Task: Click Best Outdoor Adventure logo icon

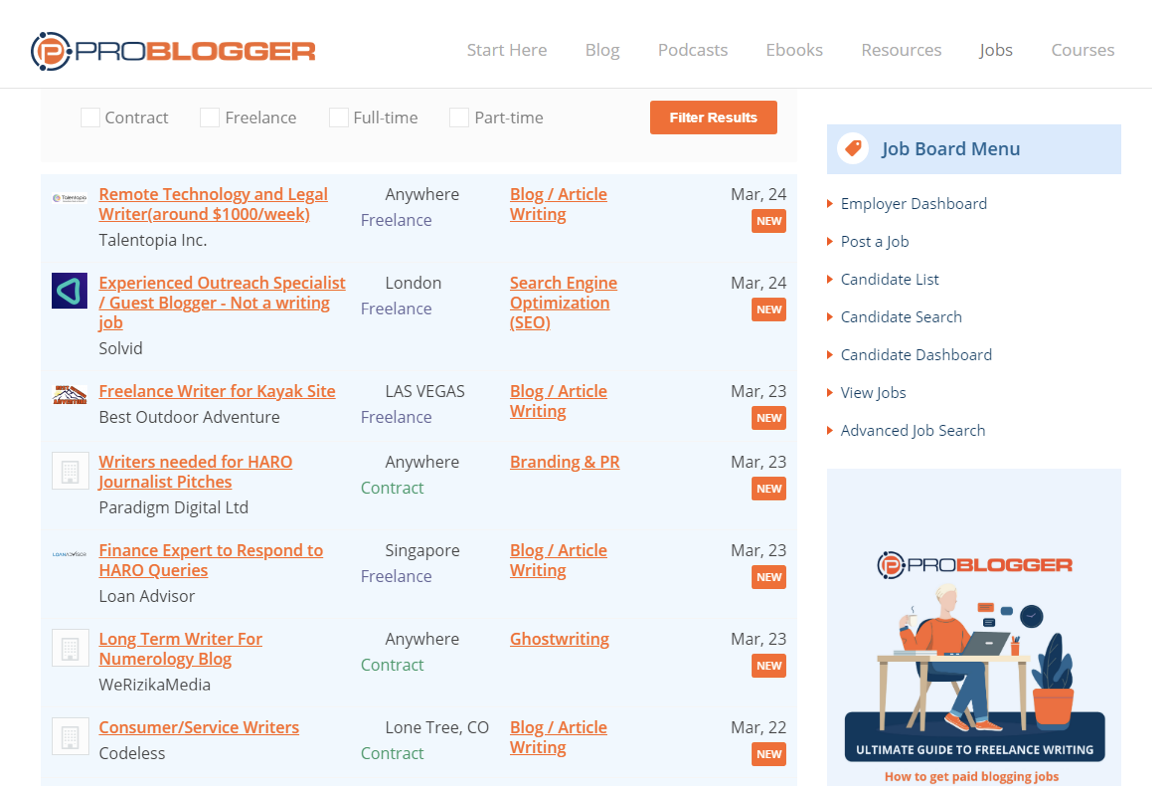Action: (70, 394)
